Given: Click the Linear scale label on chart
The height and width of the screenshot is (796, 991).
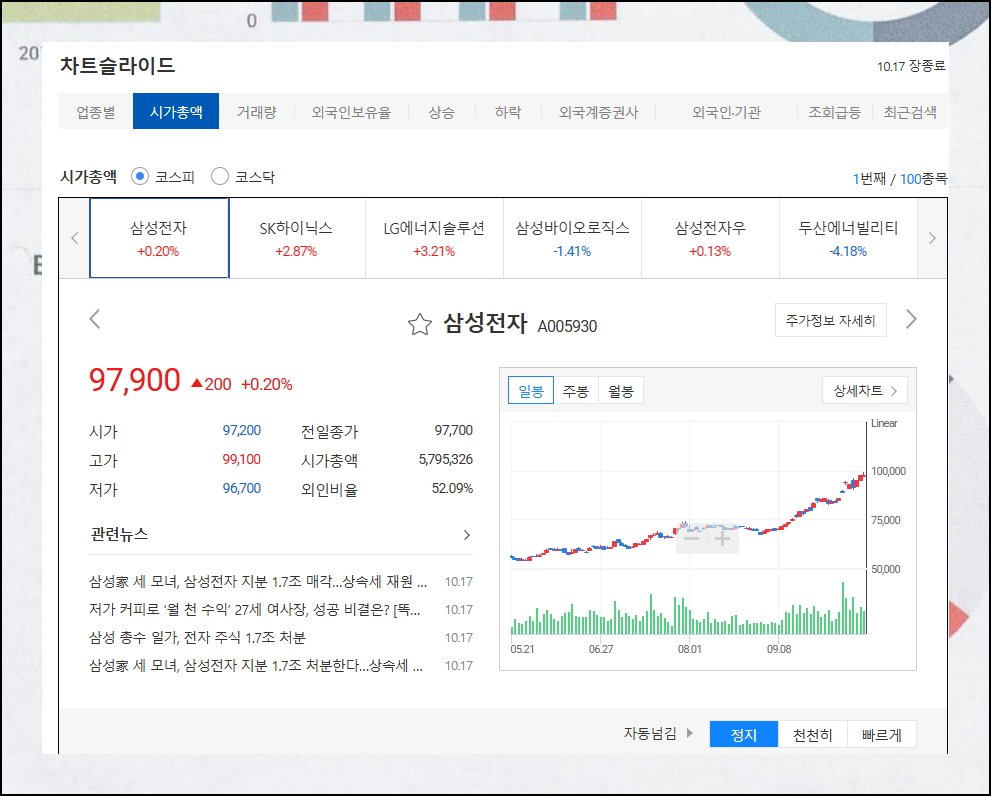Looking at the screenshot, I should (884, 424).
